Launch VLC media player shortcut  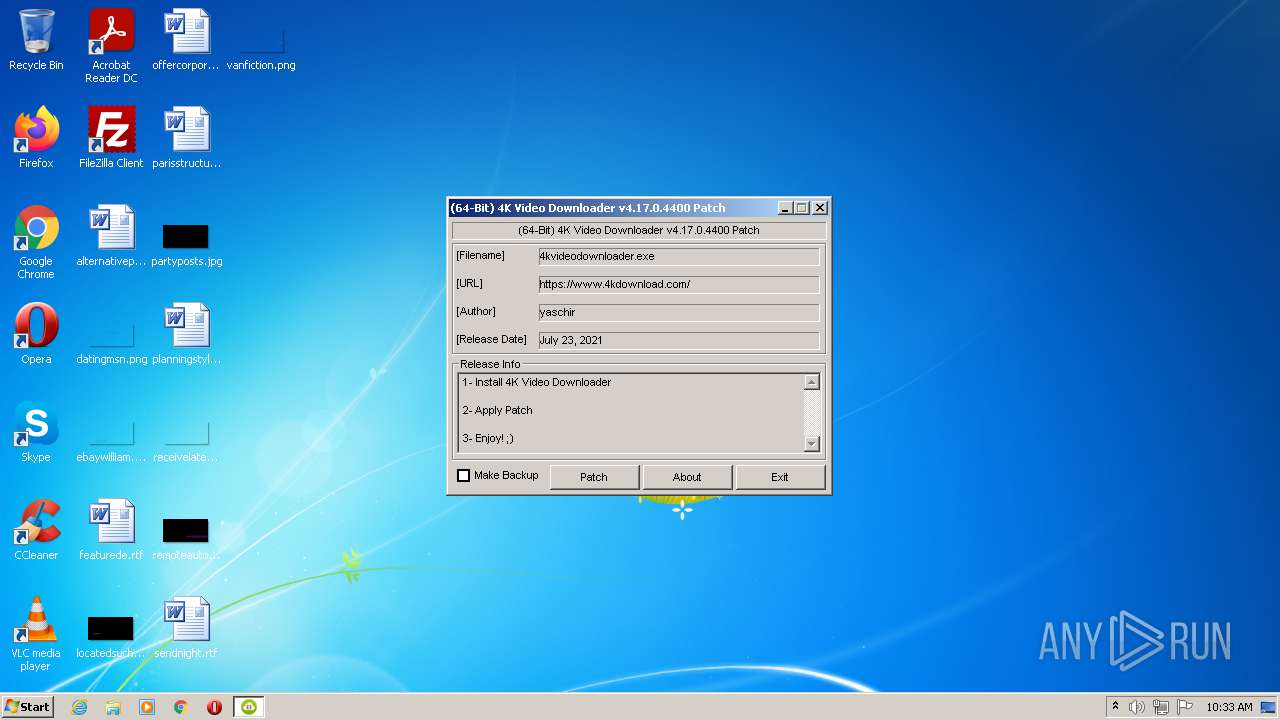point(36,634)
